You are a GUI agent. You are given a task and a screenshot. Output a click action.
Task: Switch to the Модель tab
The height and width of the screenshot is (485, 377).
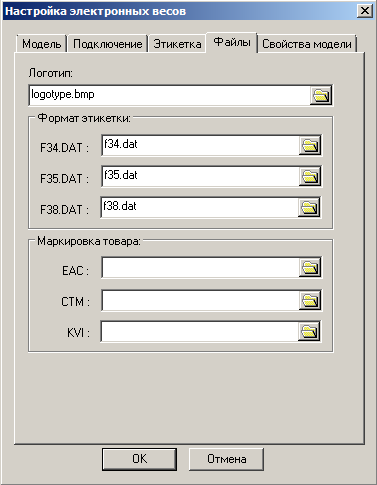pyautogui.click(x=42, y=44)
